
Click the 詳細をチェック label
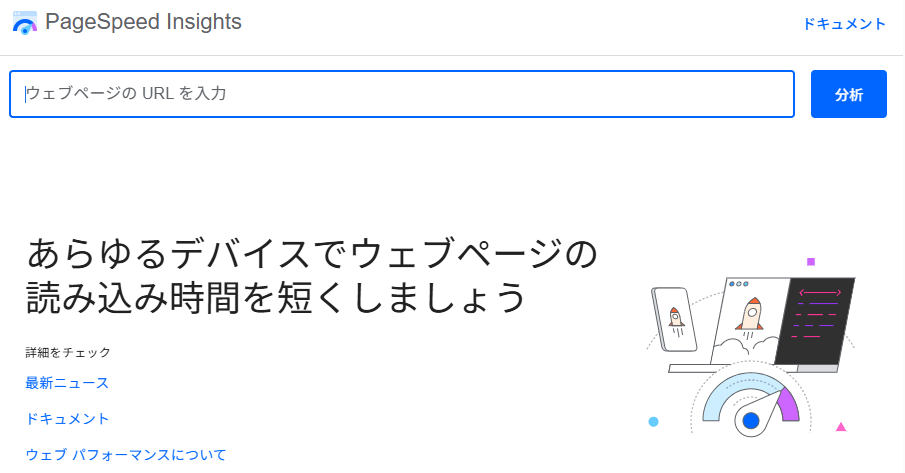point(68,353)
